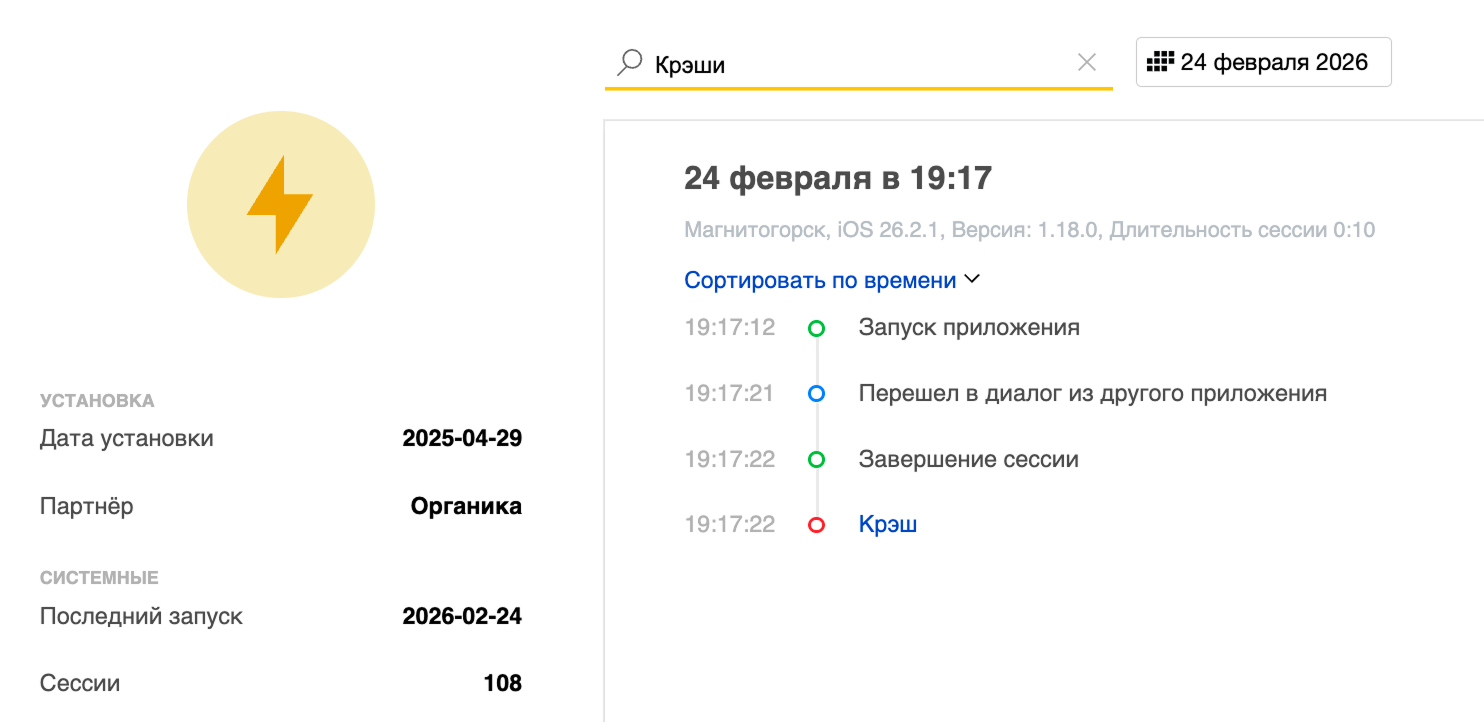Click the magnifier icon in the search bar
1484x722 pixels.
tap(628, 61)
